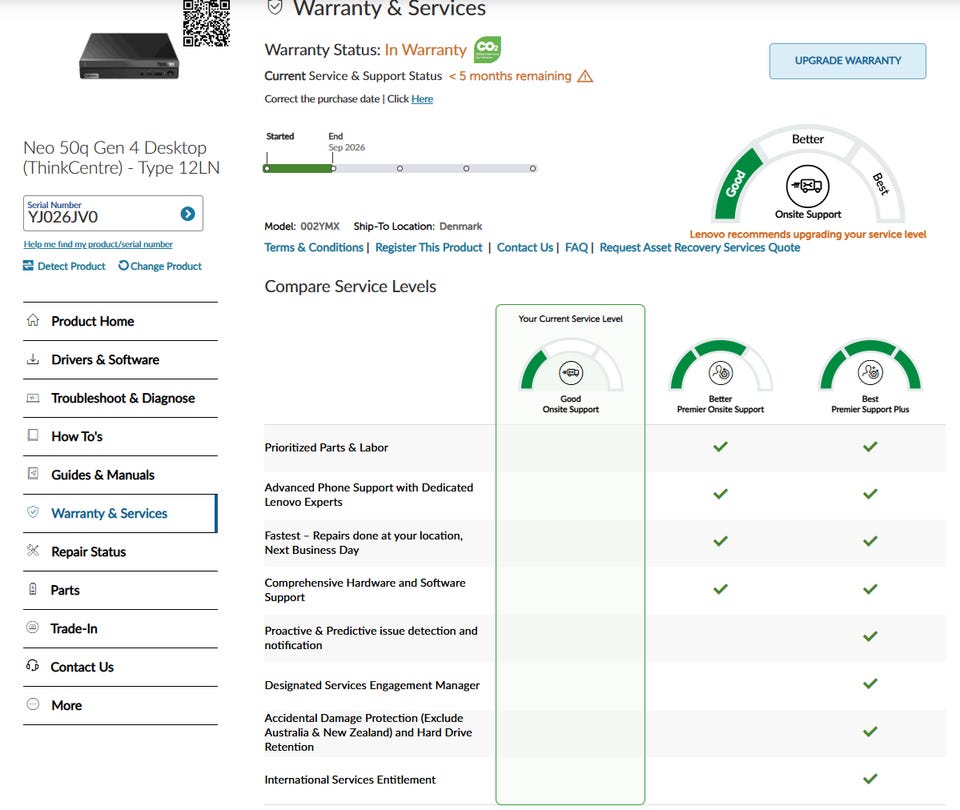Select Warranty & Services menu item
960x810 pixels.
(x=120, y=514)
